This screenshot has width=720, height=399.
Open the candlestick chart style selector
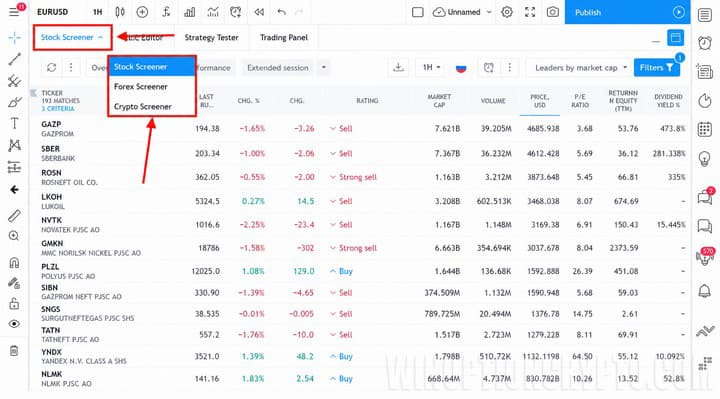point(120,12)
